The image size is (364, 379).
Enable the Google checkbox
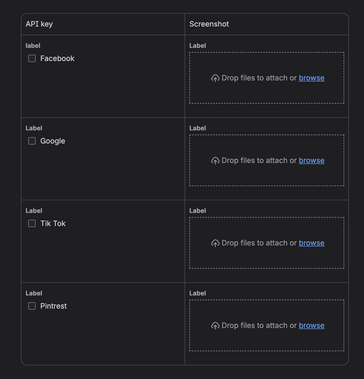pyautogui.click(x=32, y=141)
